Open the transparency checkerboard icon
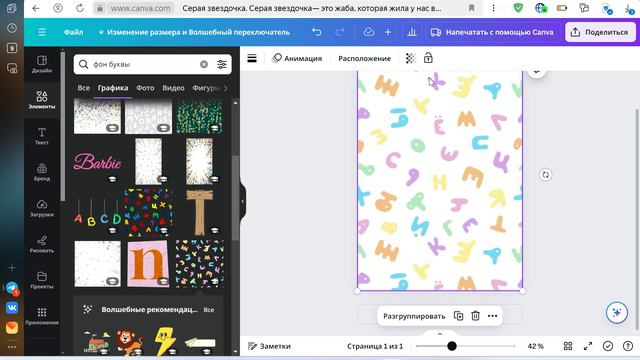The height and width of the screenshot is (360, 640). pos(410,58)
